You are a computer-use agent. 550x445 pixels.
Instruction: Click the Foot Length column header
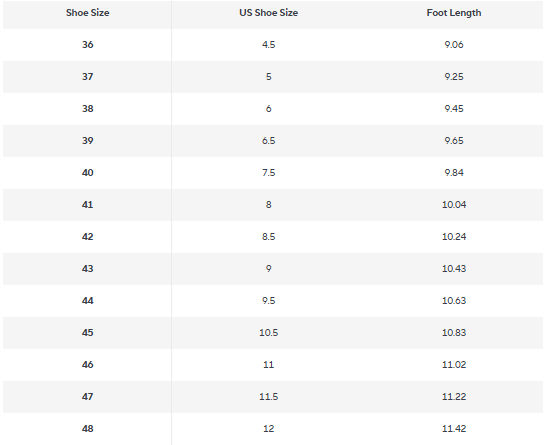454,13
